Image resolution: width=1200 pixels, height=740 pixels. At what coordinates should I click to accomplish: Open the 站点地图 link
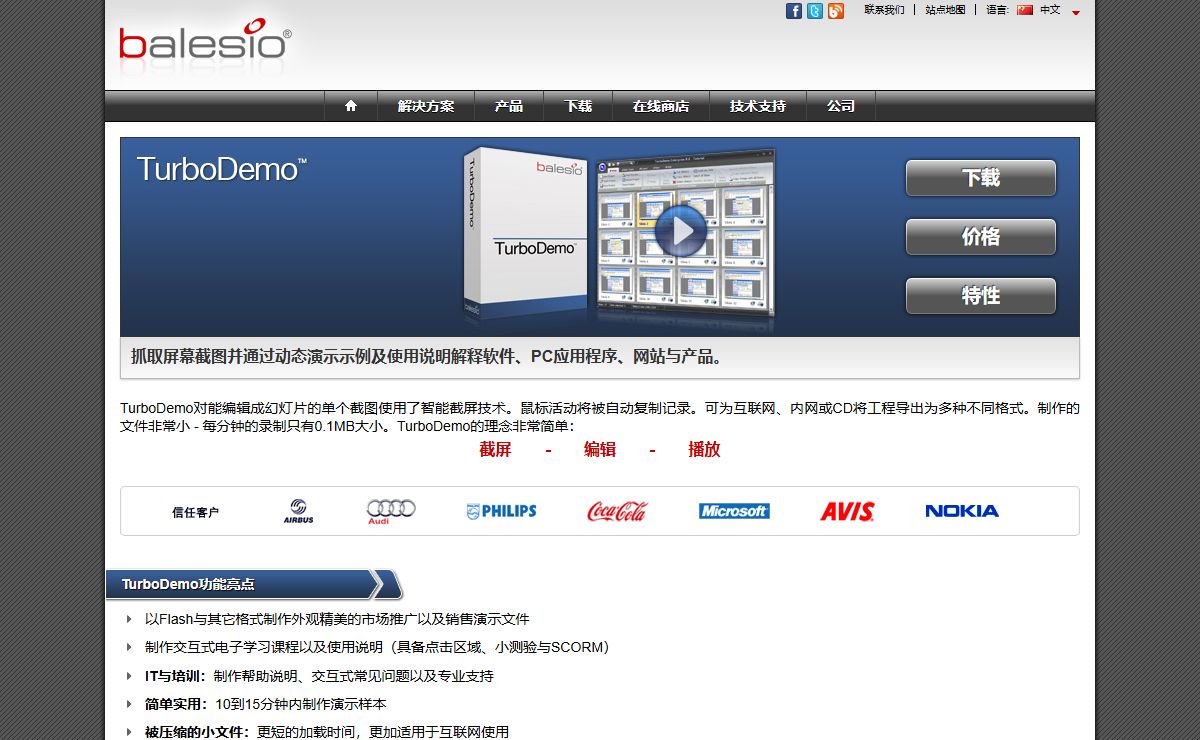click(x=945, y=10)
